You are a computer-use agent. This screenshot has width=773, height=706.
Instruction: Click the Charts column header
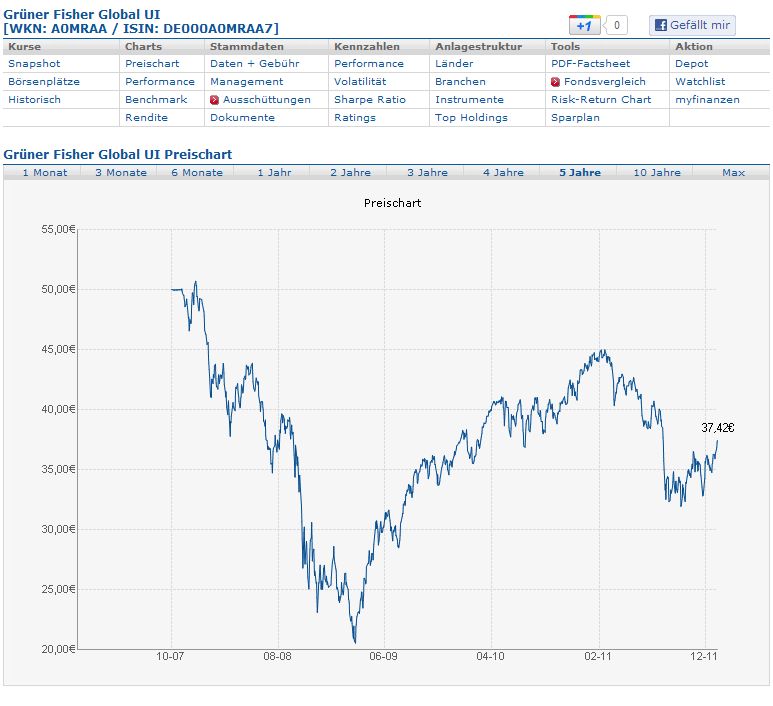click(143, 46)
